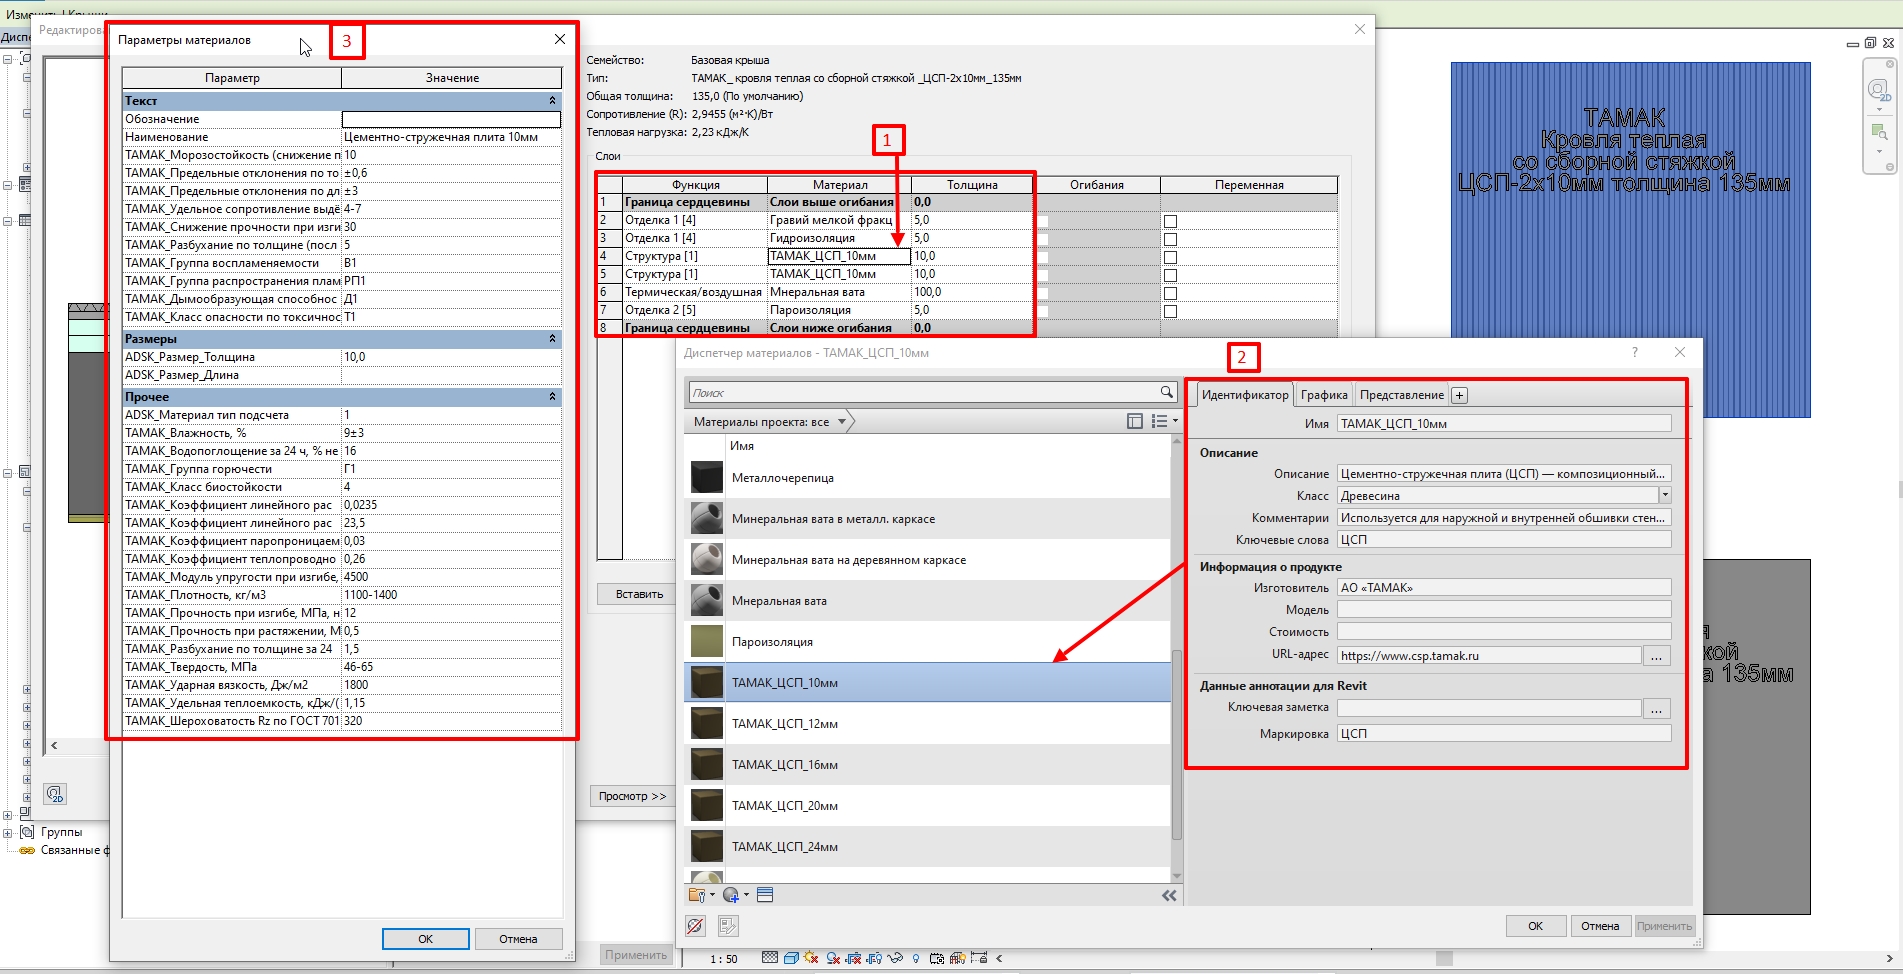The image size is (1903, 974).
Task: Switch to the Представление tab
Action: pos(1401,395)
